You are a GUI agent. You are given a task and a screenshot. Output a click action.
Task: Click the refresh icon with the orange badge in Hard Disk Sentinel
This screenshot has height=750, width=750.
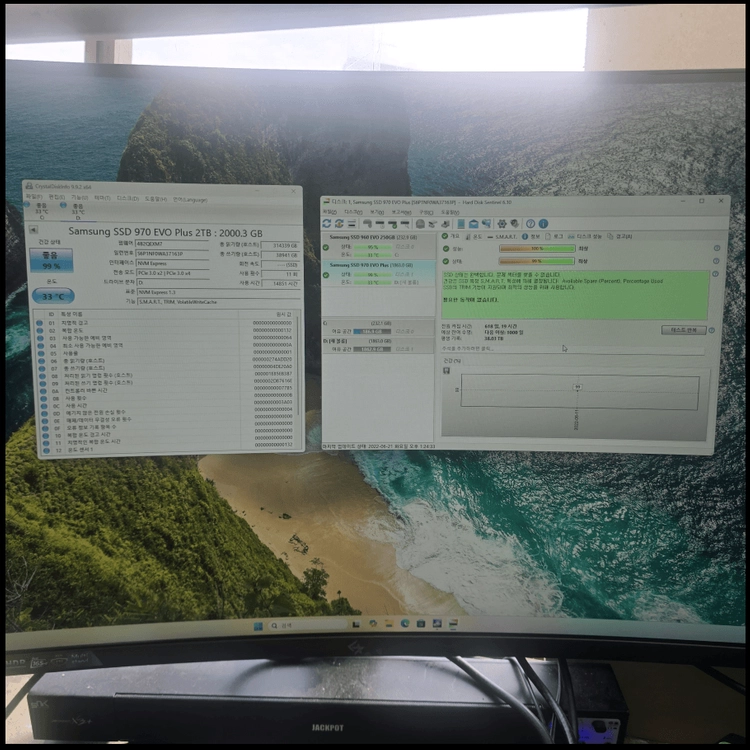(339, 223)
